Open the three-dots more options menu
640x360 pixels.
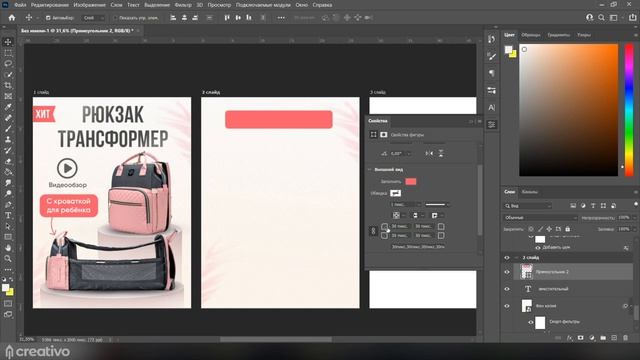pos(281,18)
